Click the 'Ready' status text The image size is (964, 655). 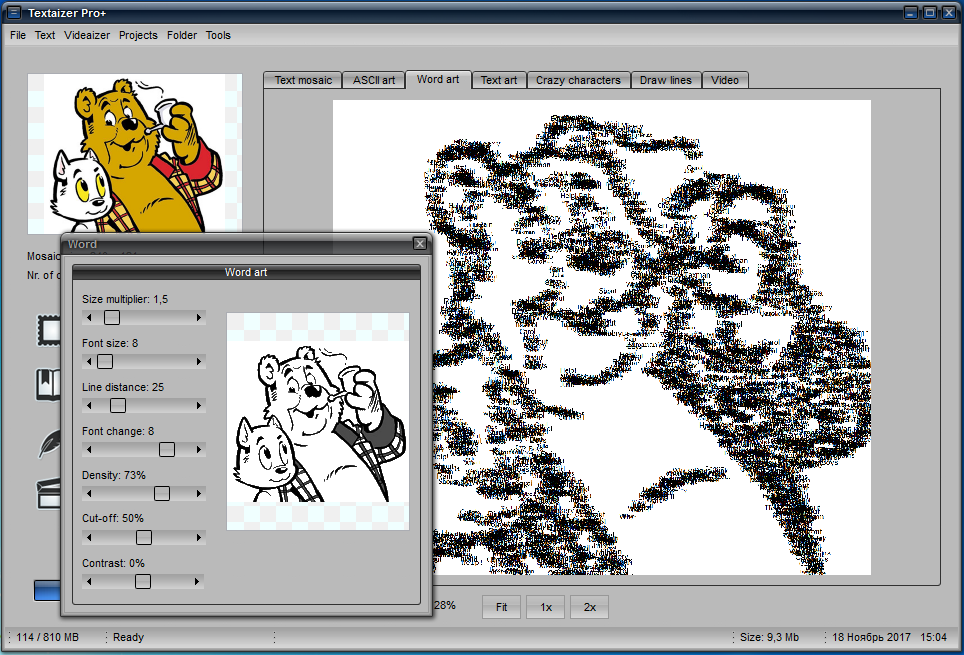click(128, 637)
